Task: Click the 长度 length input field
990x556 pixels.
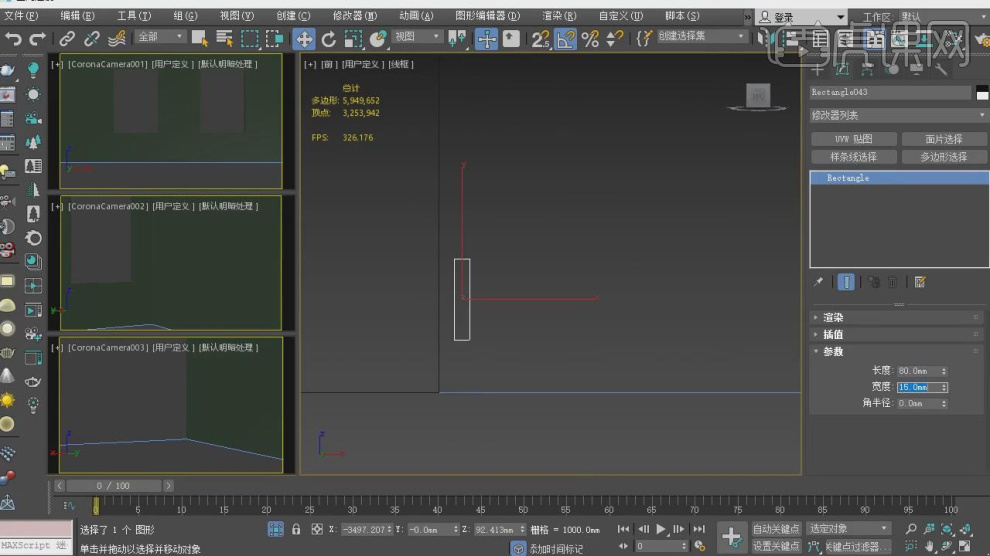Action: click(915, 370)
